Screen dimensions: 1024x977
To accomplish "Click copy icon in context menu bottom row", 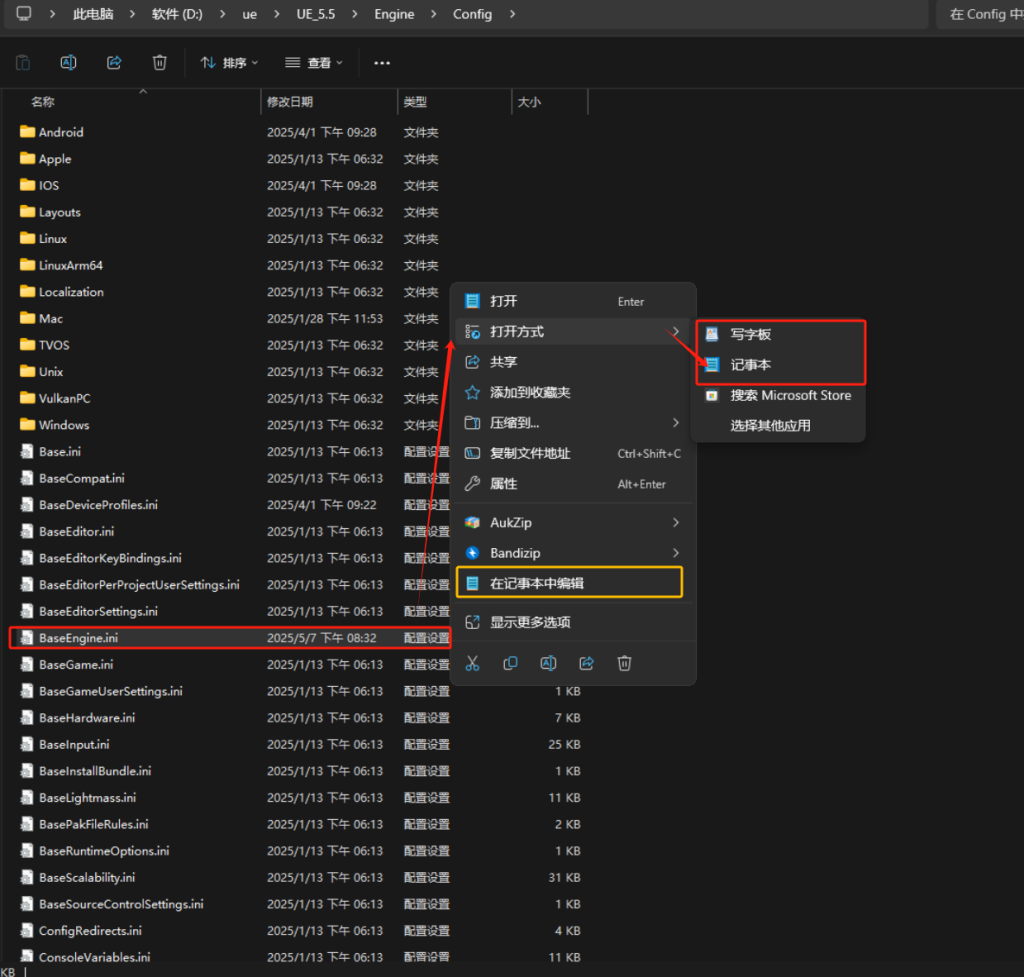I will (x=510, y=663).
